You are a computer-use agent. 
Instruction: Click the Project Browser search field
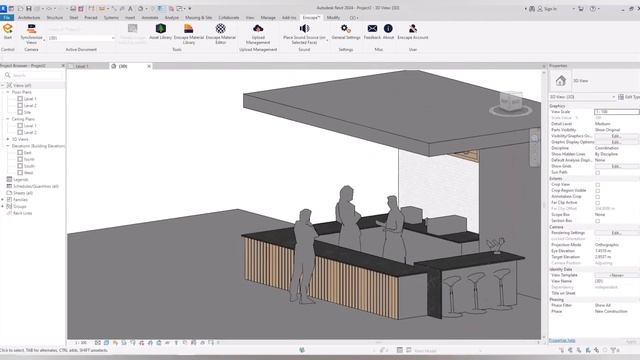click(33, 76)
